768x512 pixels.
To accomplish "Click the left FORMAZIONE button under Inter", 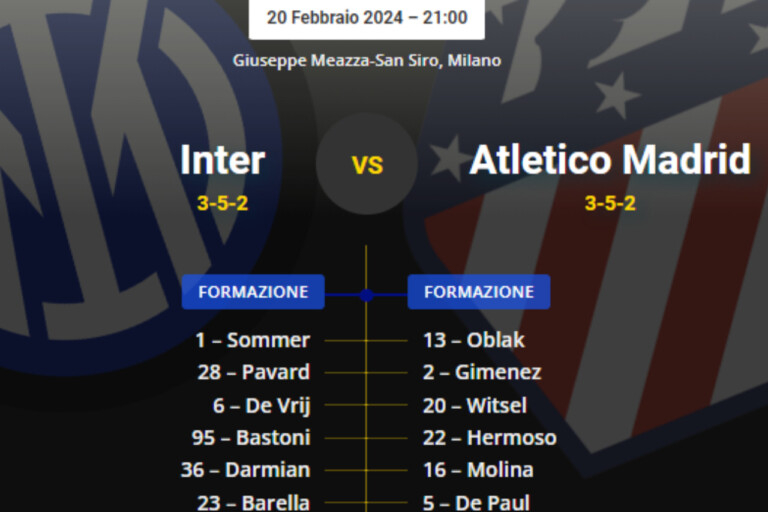I will coord(253,292).
